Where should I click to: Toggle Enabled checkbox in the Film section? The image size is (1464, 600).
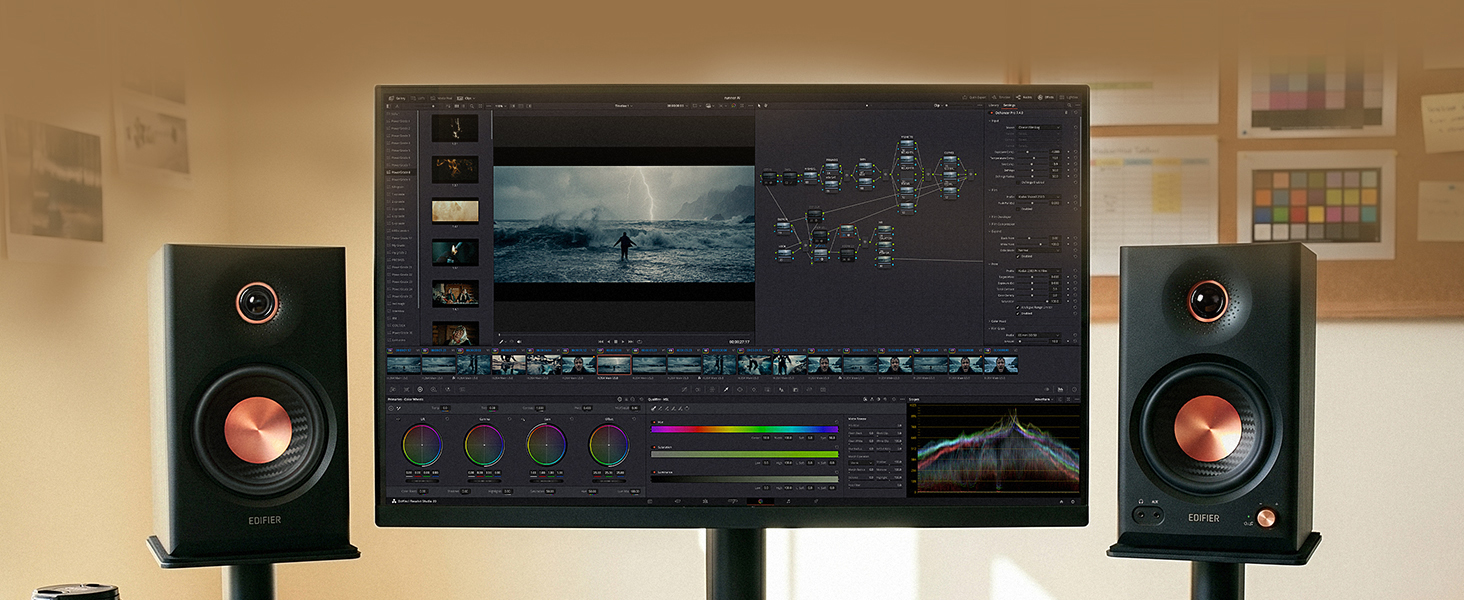point(1017,208)
